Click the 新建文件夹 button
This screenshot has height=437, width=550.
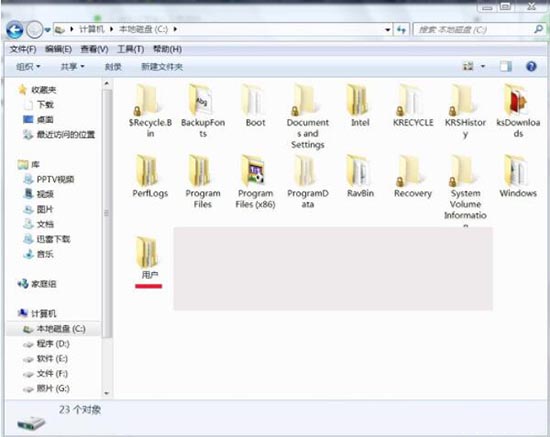162,67
